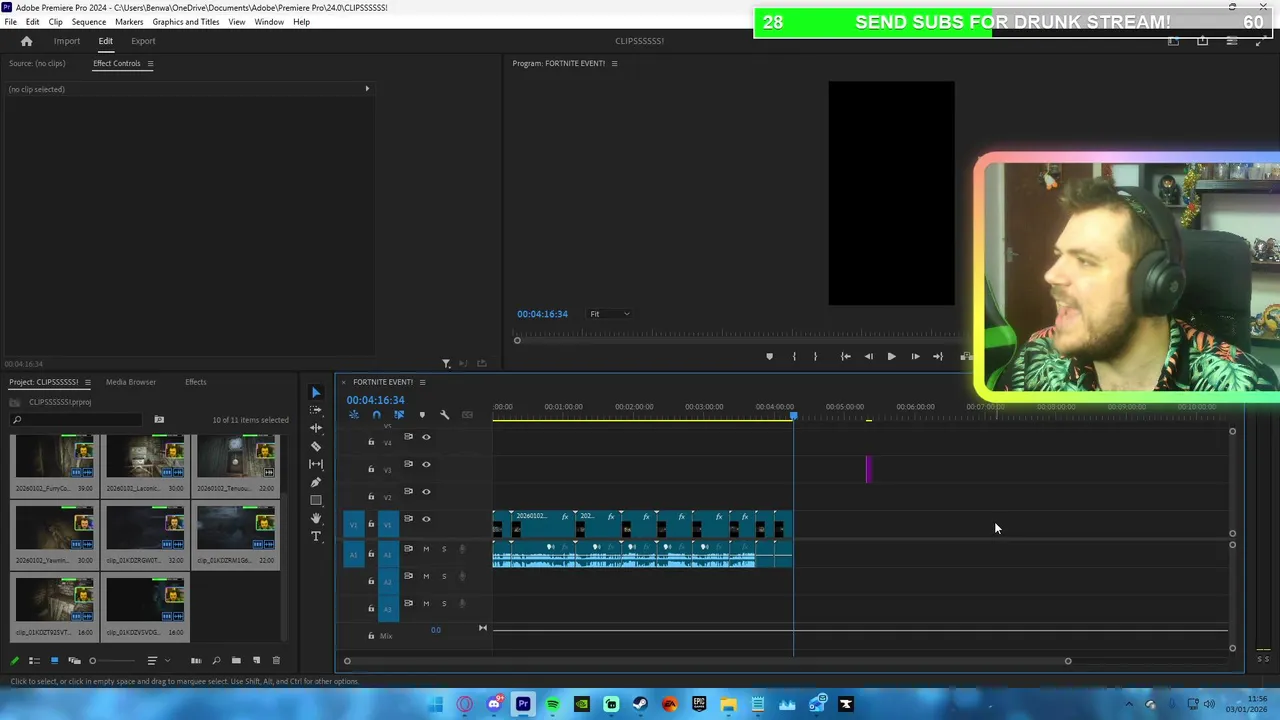The height and width of the screenshot is (720, 1280).
Task: Open the File menu
Action: tap(10, 22)
